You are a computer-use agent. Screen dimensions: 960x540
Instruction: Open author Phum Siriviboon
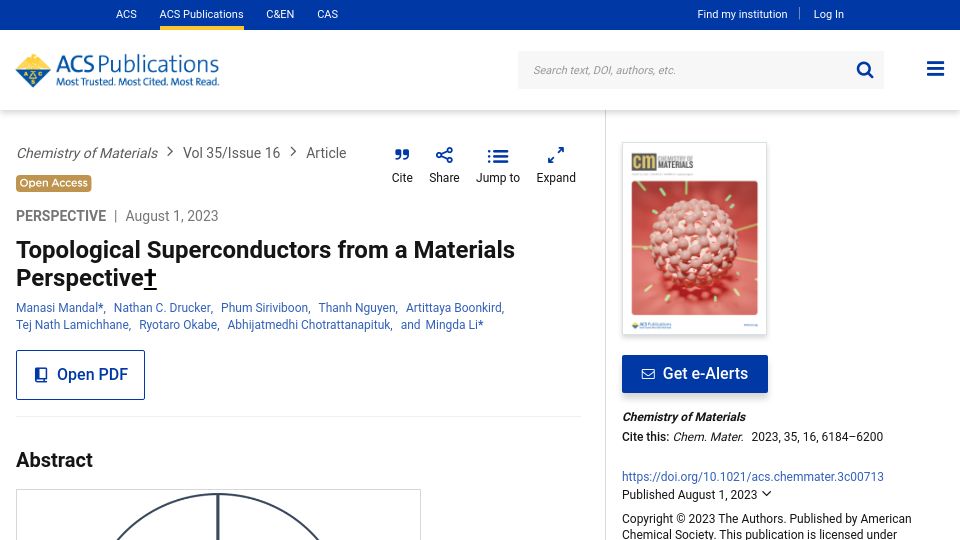[264, 307]
